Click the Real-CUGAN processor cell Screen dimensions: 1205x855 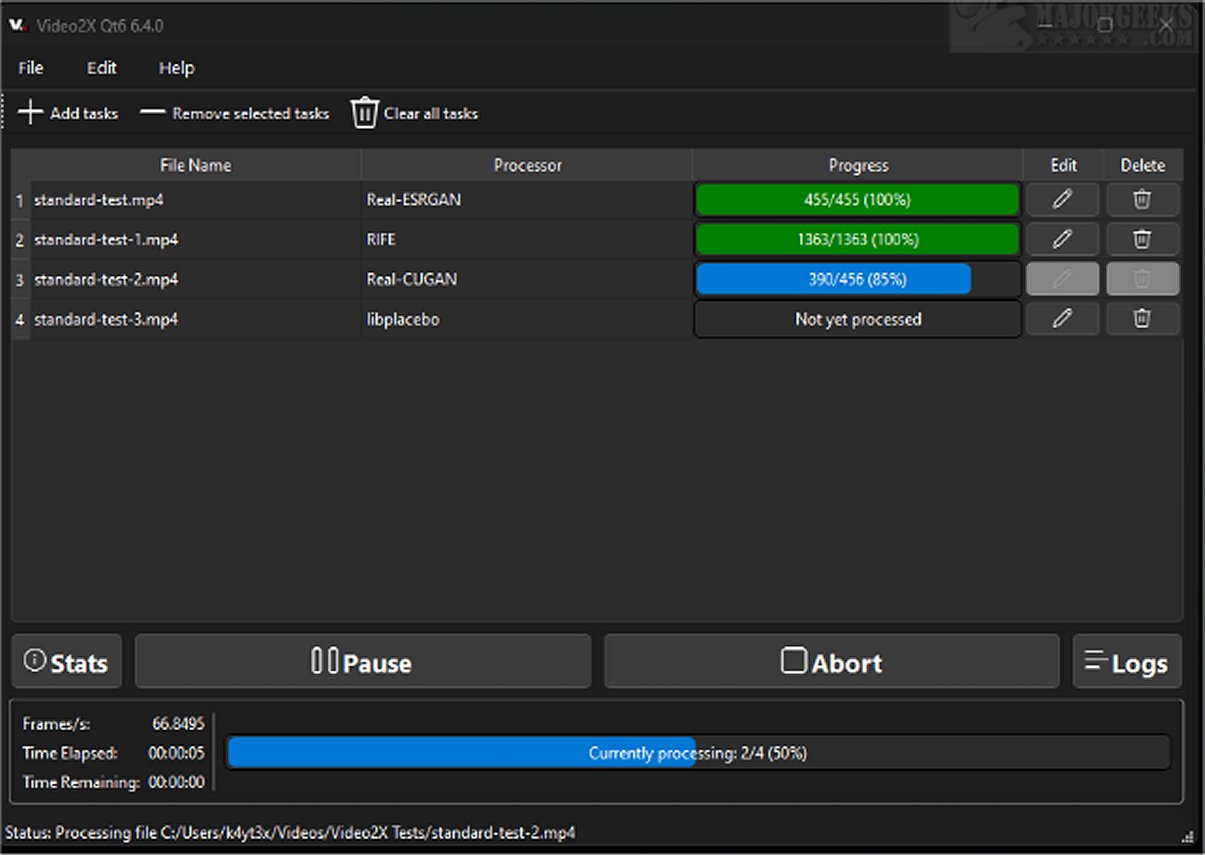point(526,280)
